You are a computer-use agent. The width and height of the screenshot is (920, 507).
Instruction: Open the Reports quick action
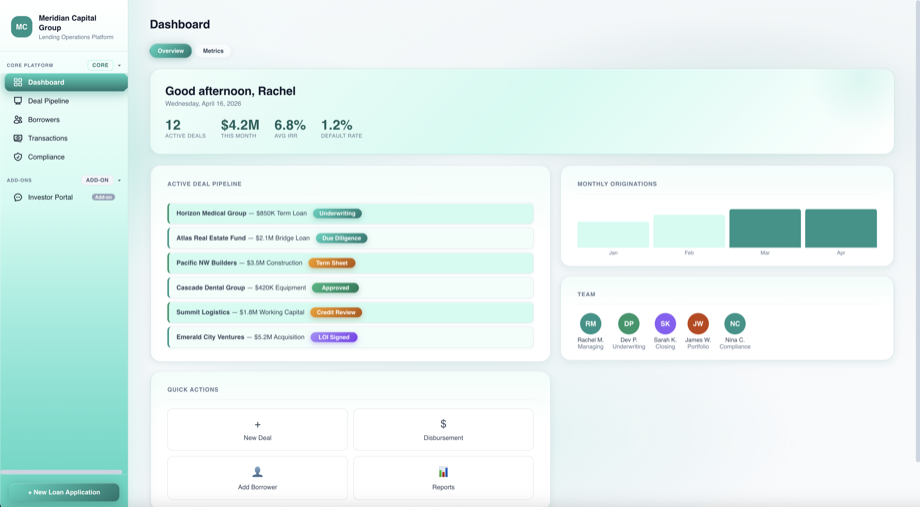pyautogui.click(x=443, y=478)
